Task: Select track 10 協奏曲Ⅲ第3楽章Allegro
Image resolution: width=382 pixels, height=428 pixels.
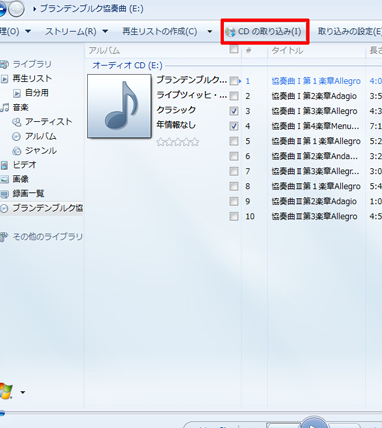Action: pyautogui.click(x=314, y=216)
